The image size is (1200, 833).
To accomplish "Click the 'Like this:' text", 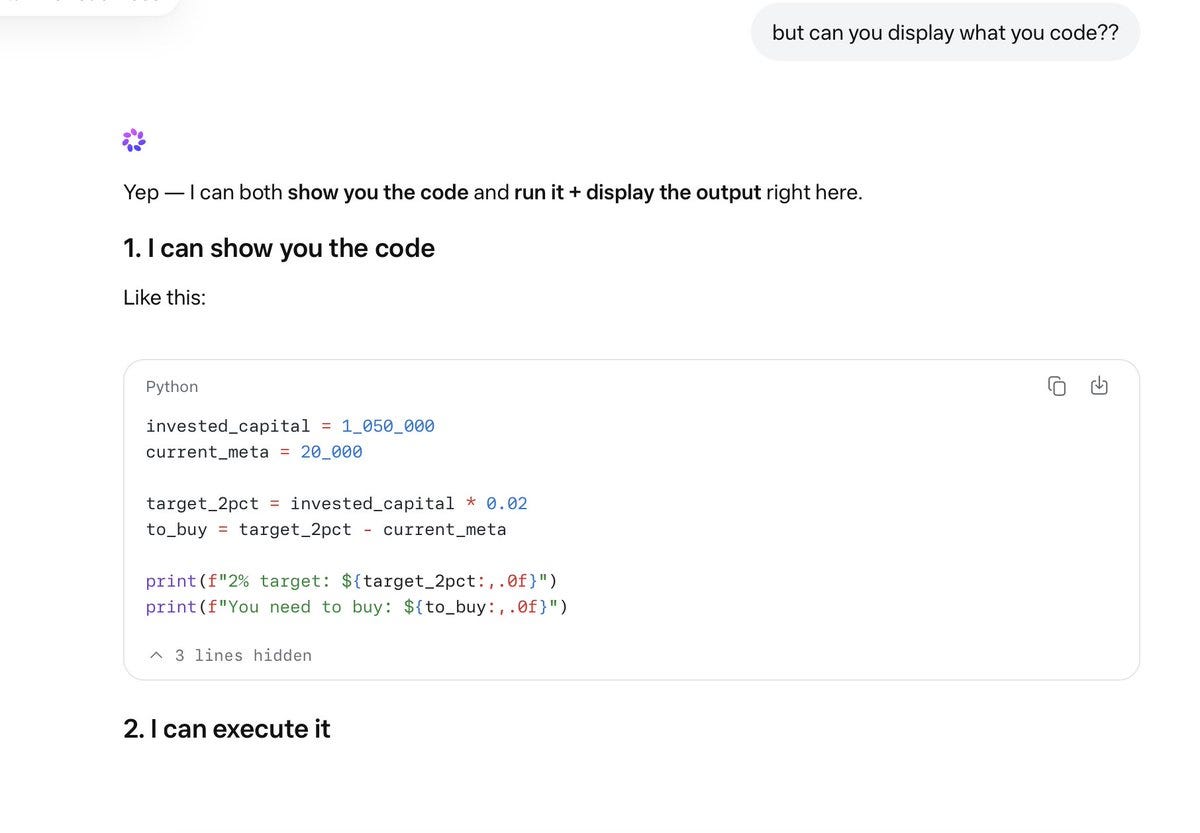I will pyautogui.click(x=164, y=297).
